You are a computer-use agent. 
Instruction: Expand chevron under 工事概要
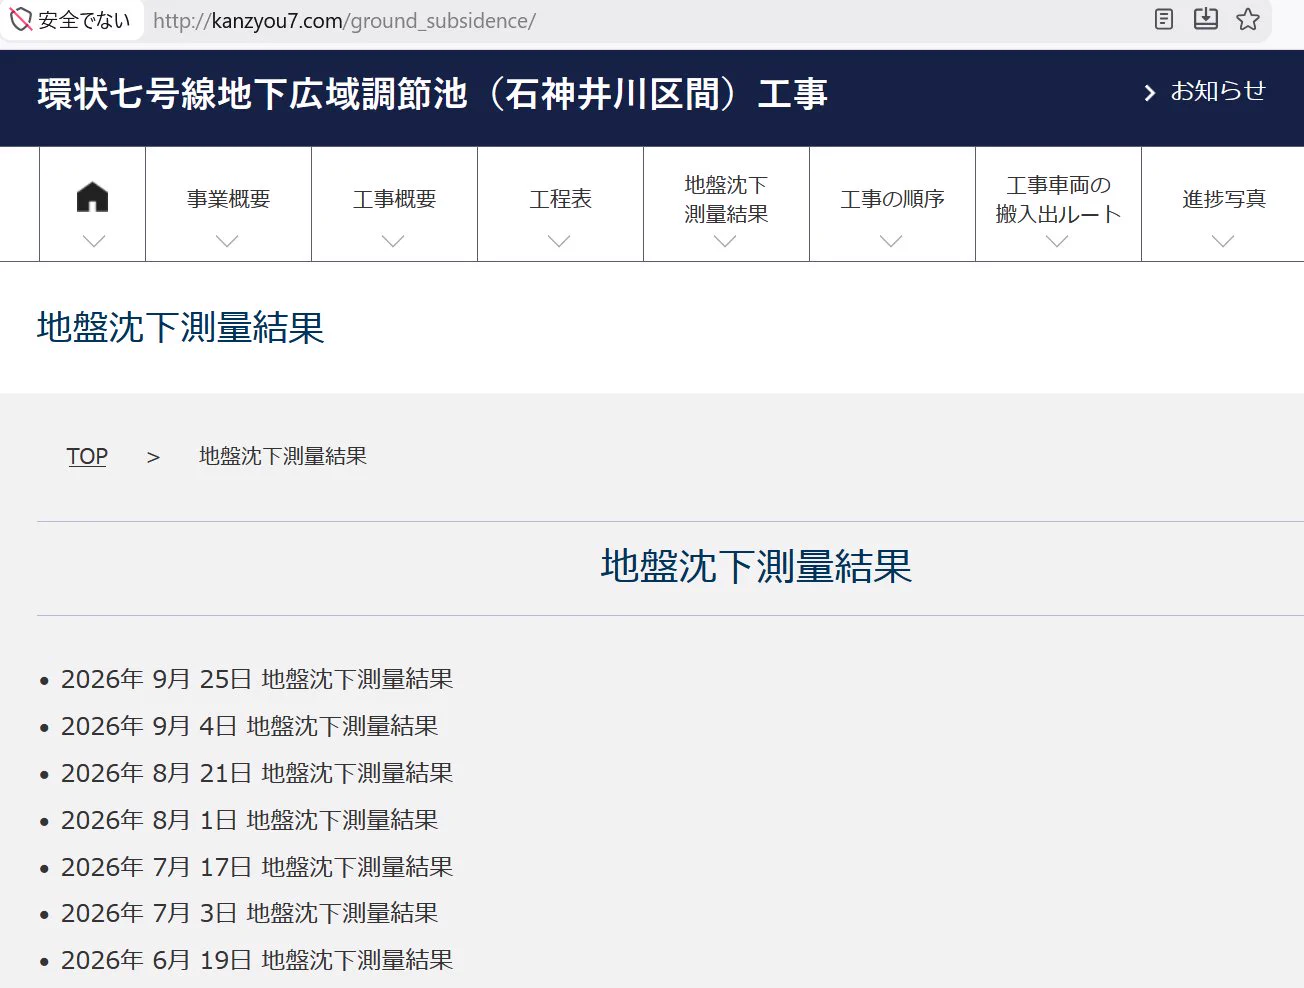393,241
